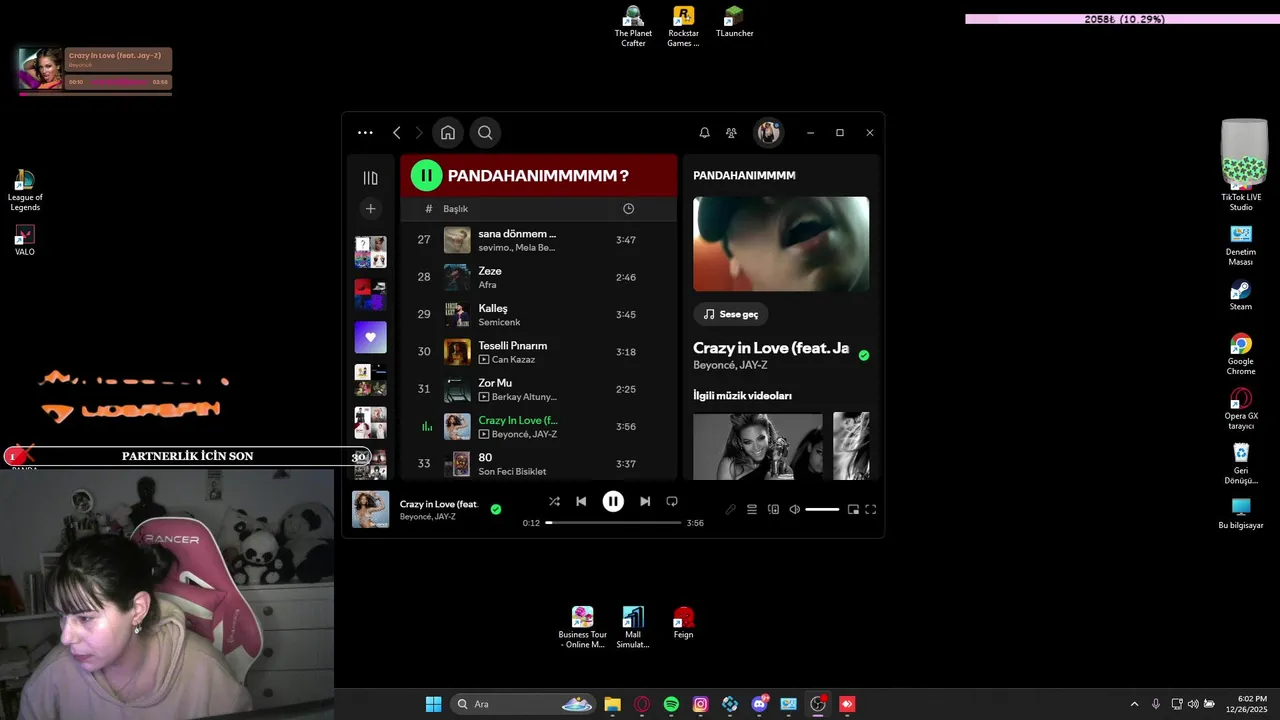Viewport: 1280px width, 720px height.
Task: Click the Sese geç button
Action: 731,314
